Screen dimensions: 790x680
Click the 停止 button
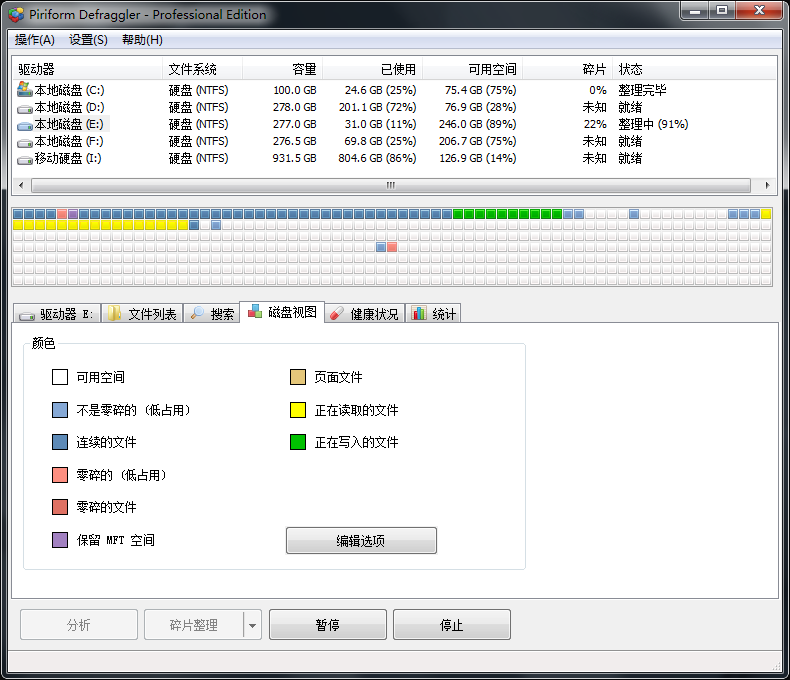tap(451, 625)
